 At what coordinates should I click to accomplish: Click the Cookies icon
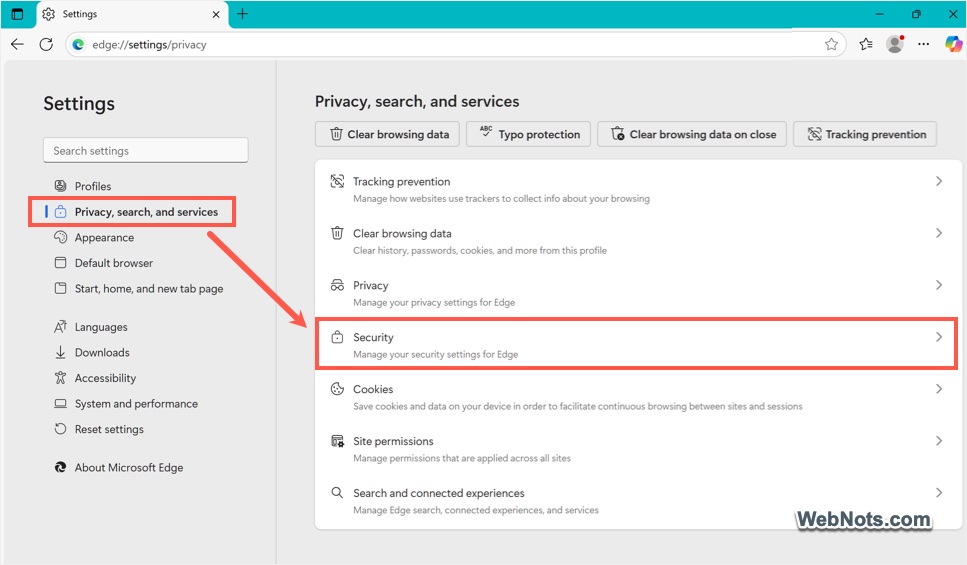337,389
